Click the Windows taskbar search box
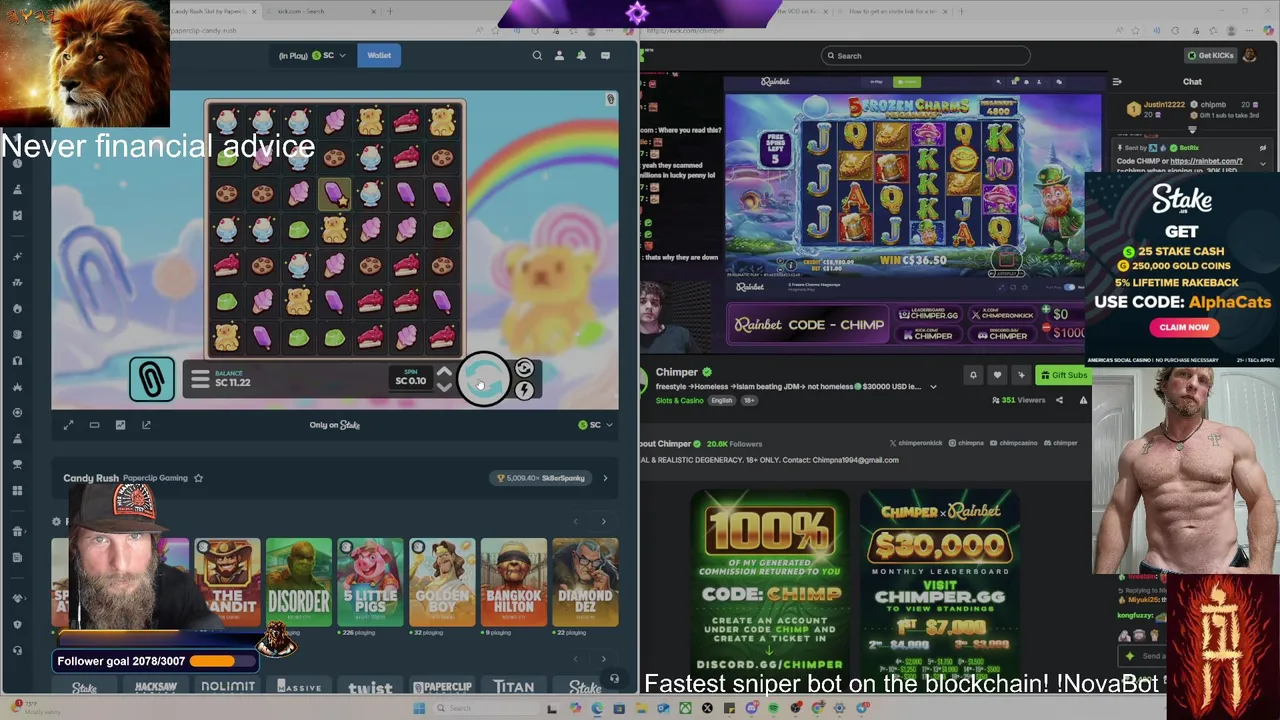This screenshot has width=1280, height=720. pyautogui.click(x=485, y=708)
